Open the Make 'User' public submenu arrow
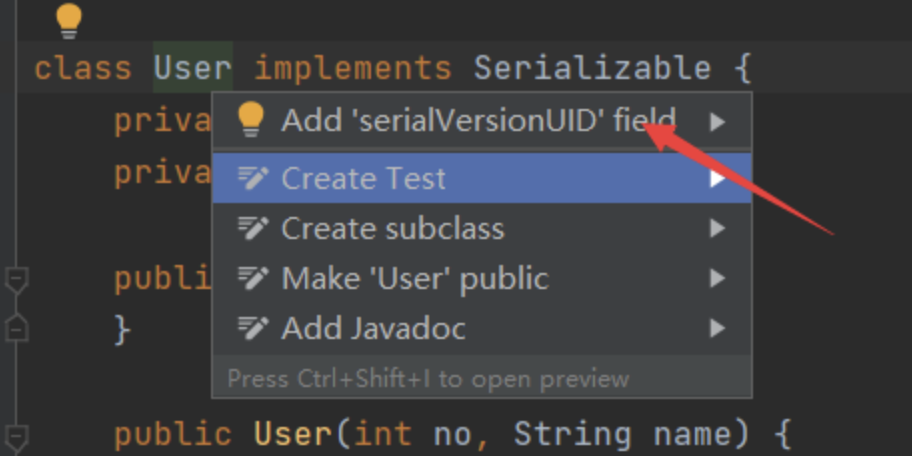Viewport: 912px width, 456px height. point(716,278)
